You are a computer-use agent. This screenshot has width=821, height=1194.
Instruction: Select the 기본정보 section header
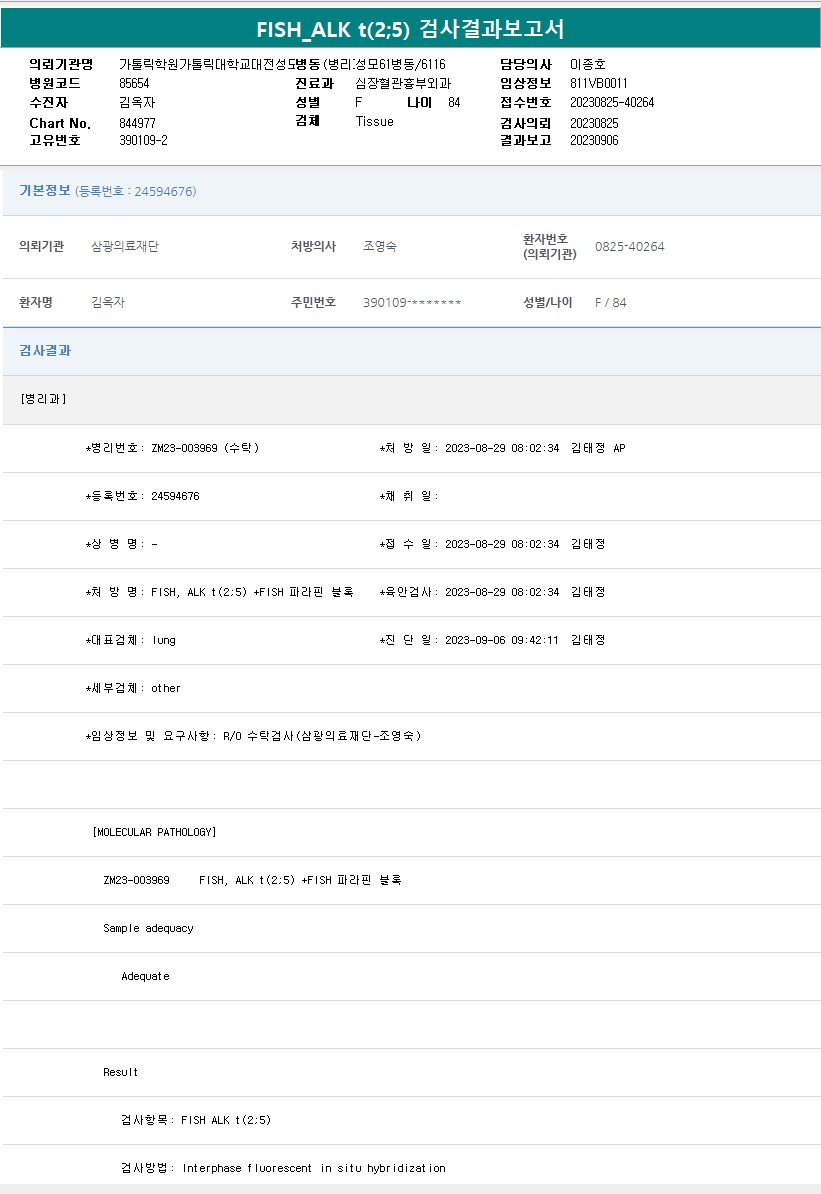[45, 190]
